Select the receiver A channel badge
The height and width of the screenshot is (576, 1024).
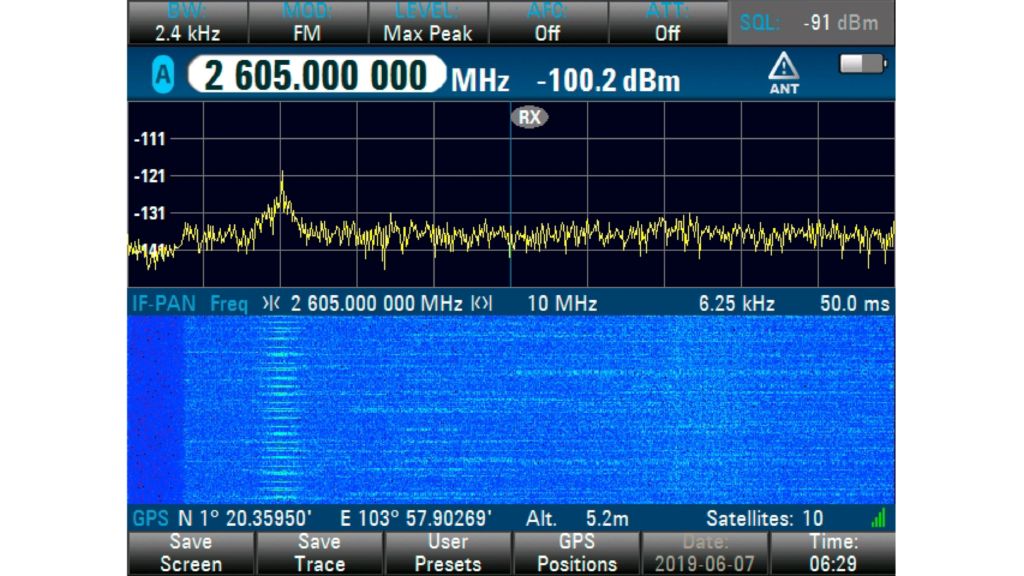(162, 77)
